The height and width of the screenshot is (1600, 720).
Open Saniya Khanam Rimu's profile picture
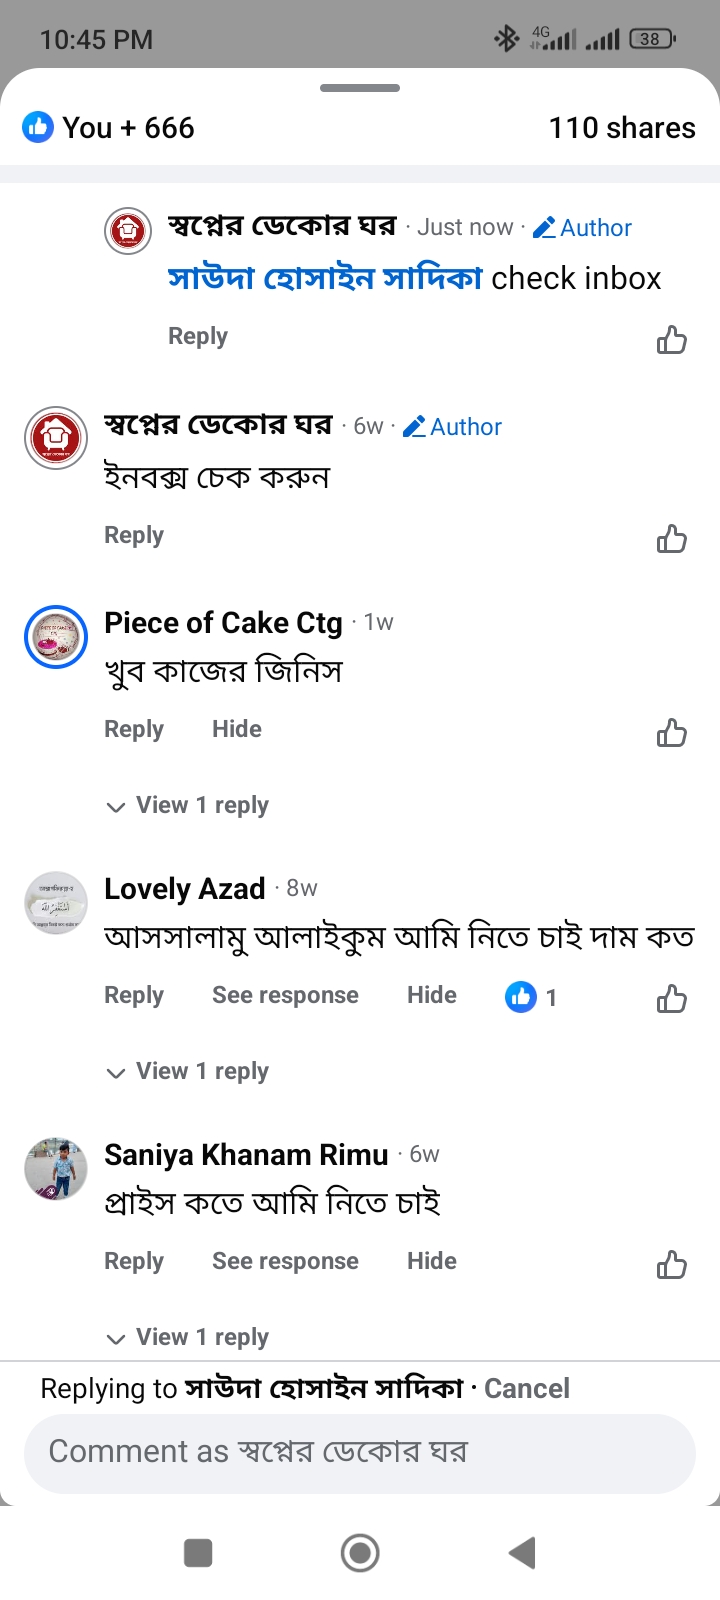[56, 1168]
